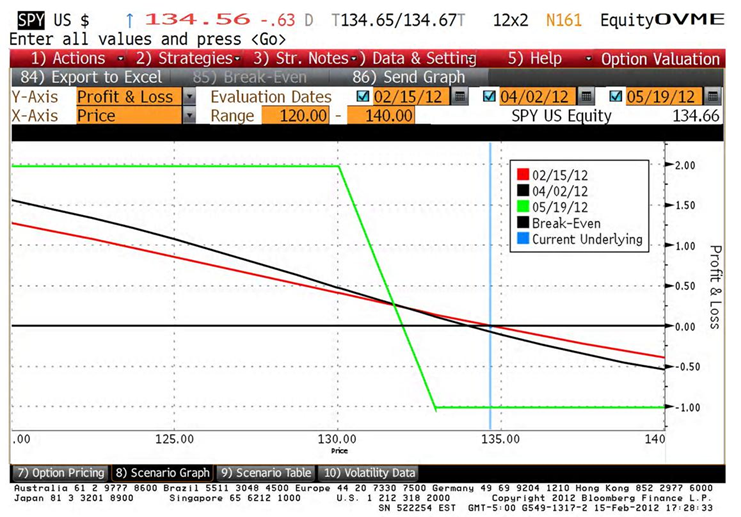
Task: Uncheck the 05/19/12 evaluation date checkbox
Action: pos(615,96)
